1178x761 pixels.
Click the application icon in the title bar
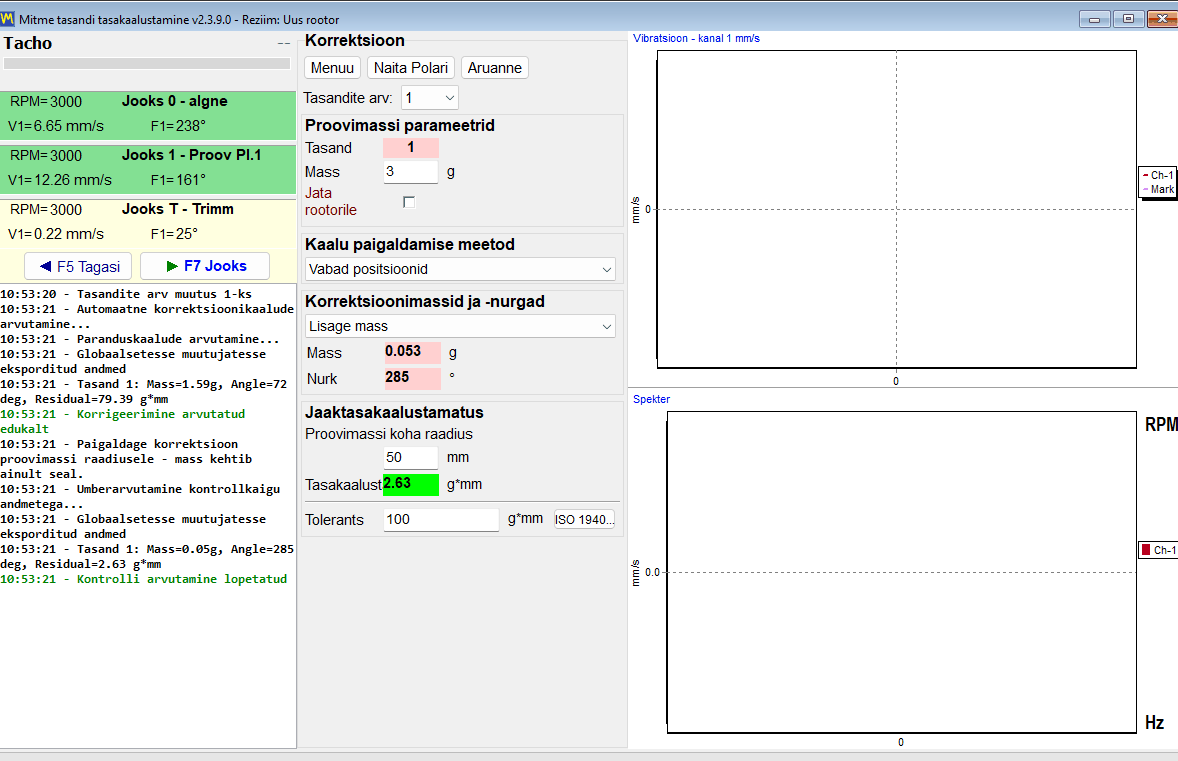tap(8, 19)
